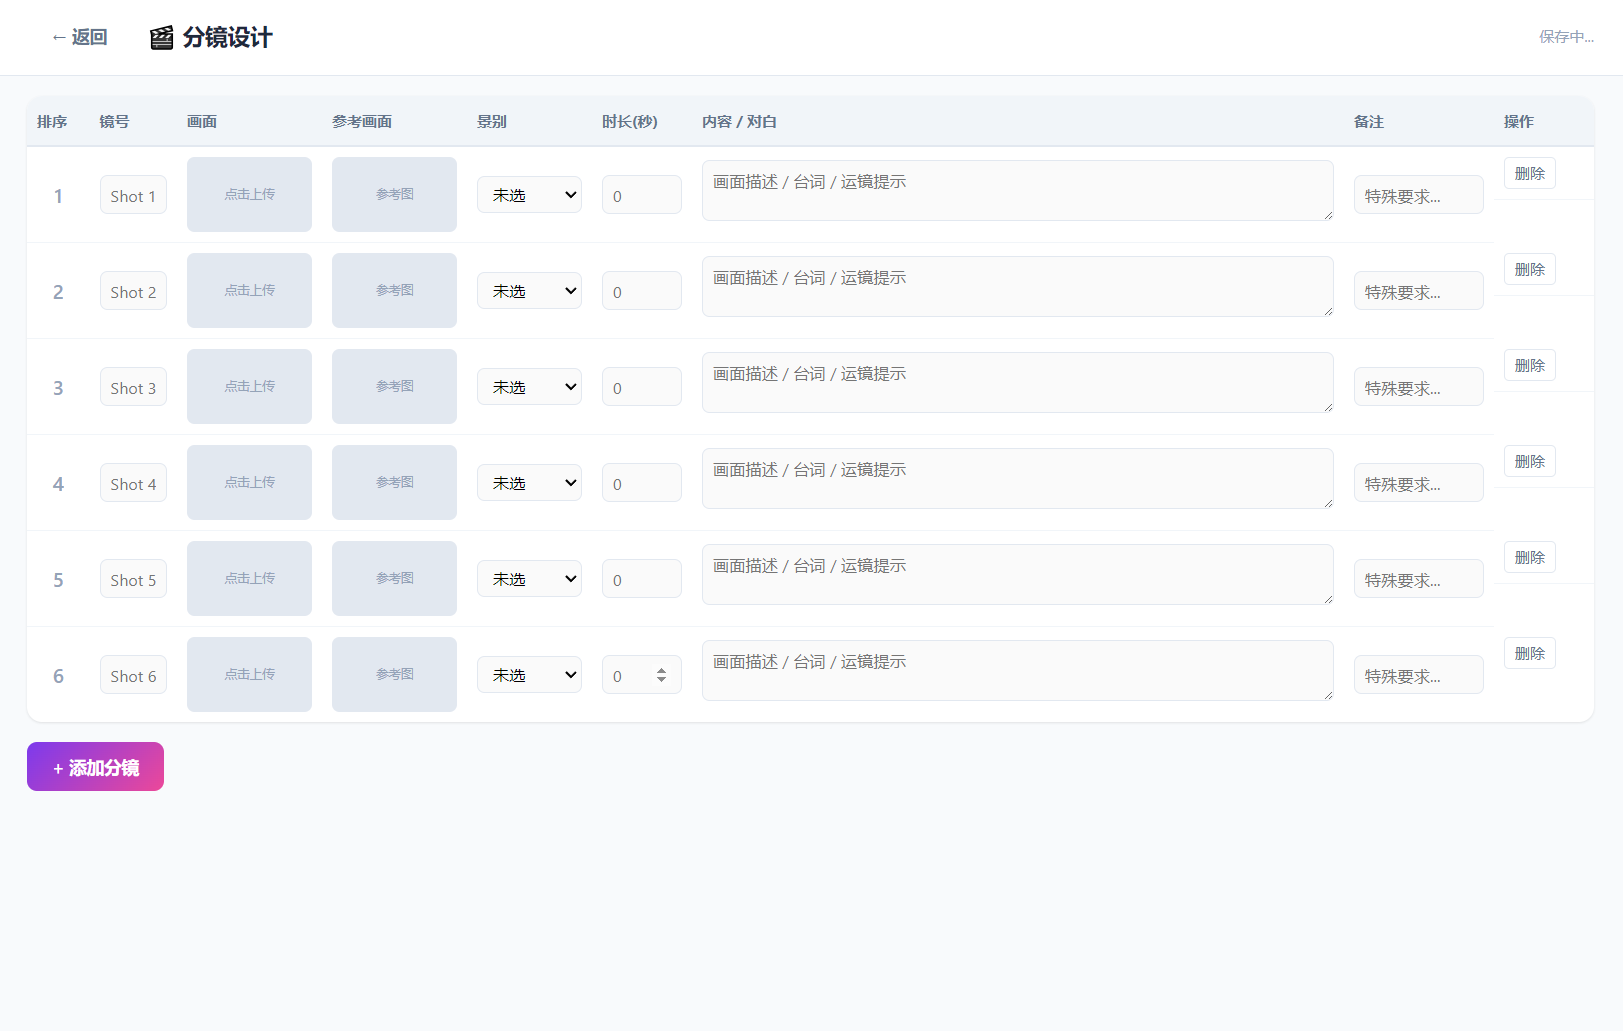Delete Shot 6 using its 删除 button

pos(1529,652)
